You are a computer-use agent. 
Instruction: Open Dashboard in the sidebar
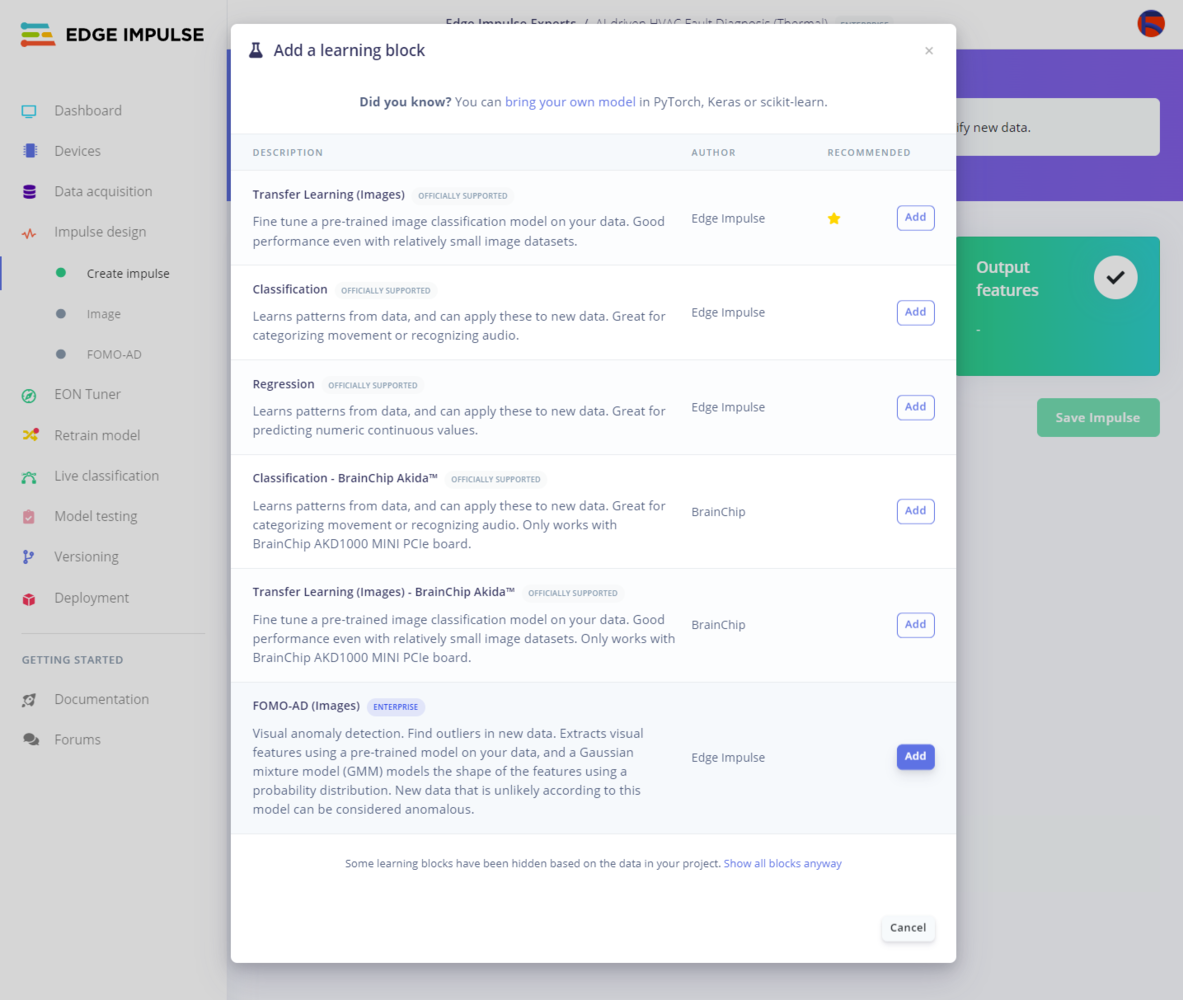pyautogui.click(x=88, y=111)
